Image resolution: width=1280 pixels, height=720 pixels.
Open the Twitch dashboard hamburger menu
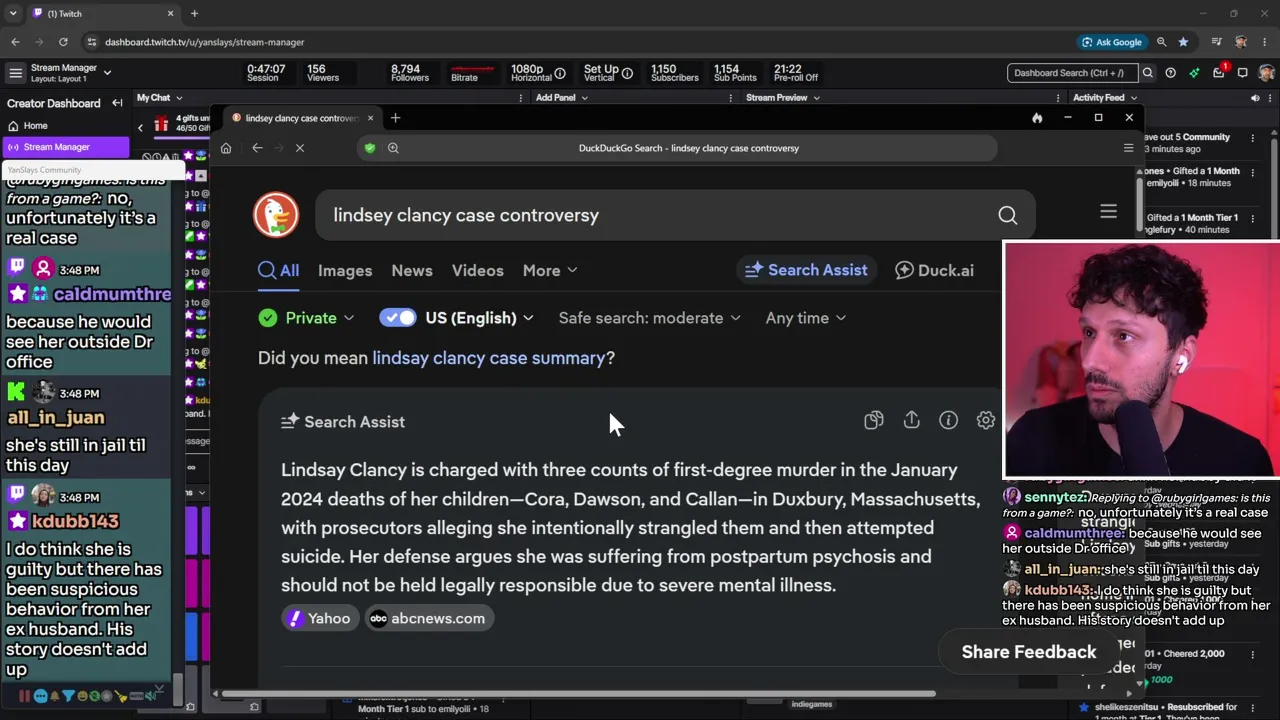click(15, 73)
